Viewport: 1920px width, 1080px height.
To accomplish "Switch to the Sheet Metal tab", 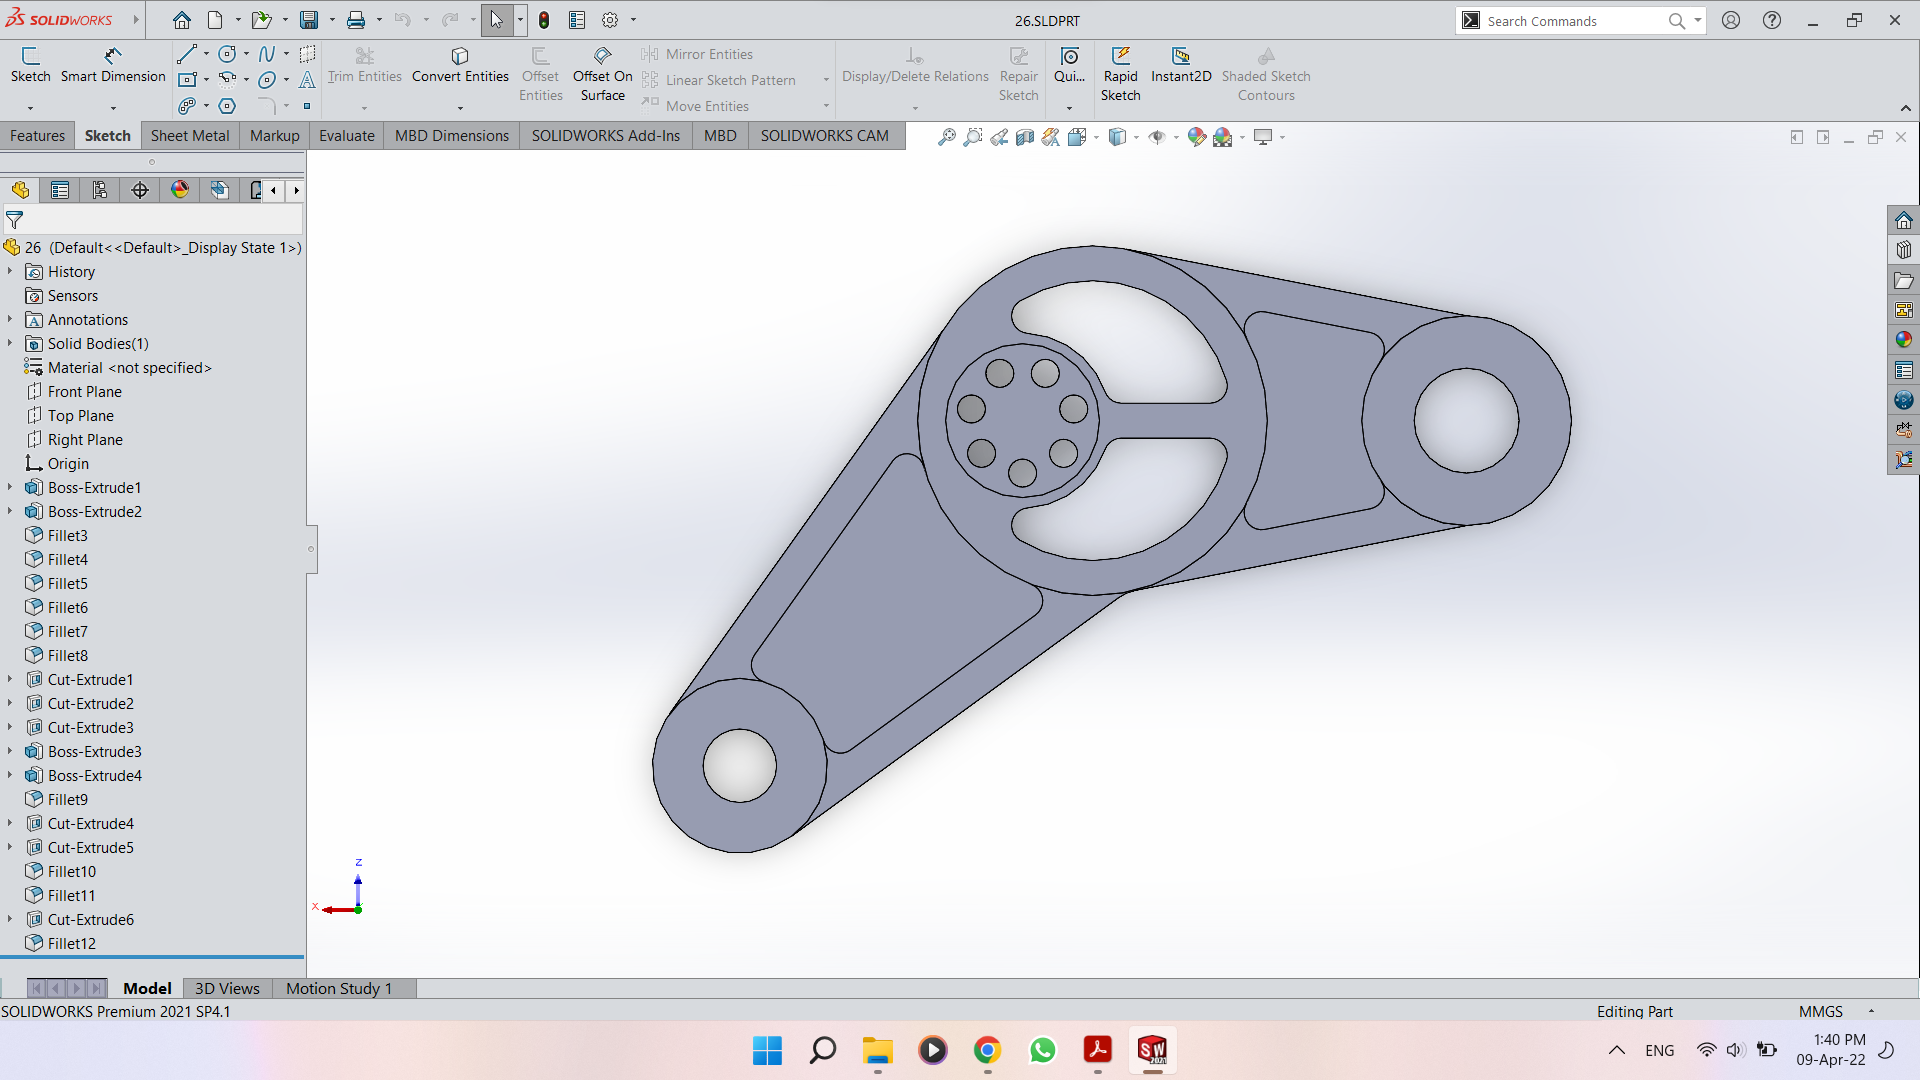I will point(190,136).
